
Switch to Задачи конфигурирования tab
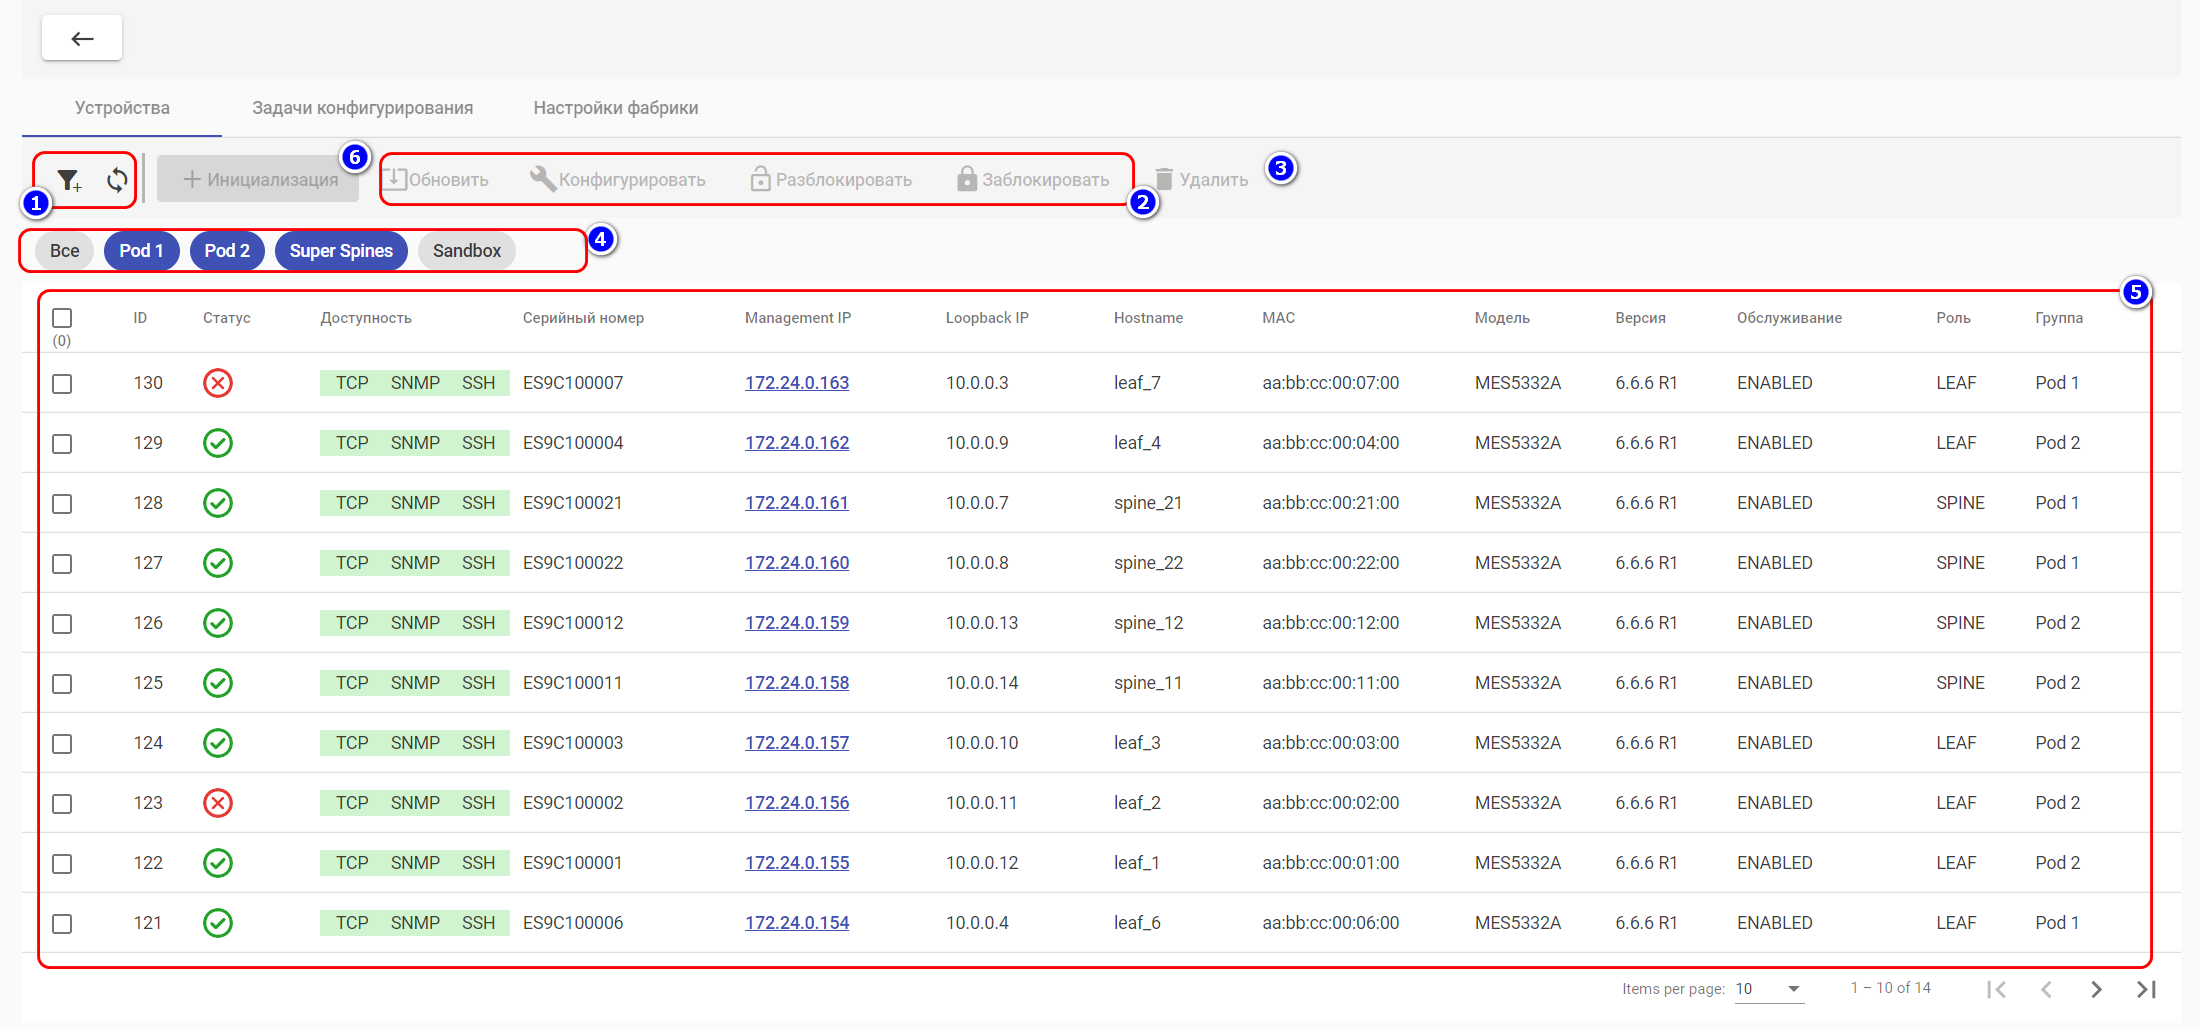coord(362,108)
